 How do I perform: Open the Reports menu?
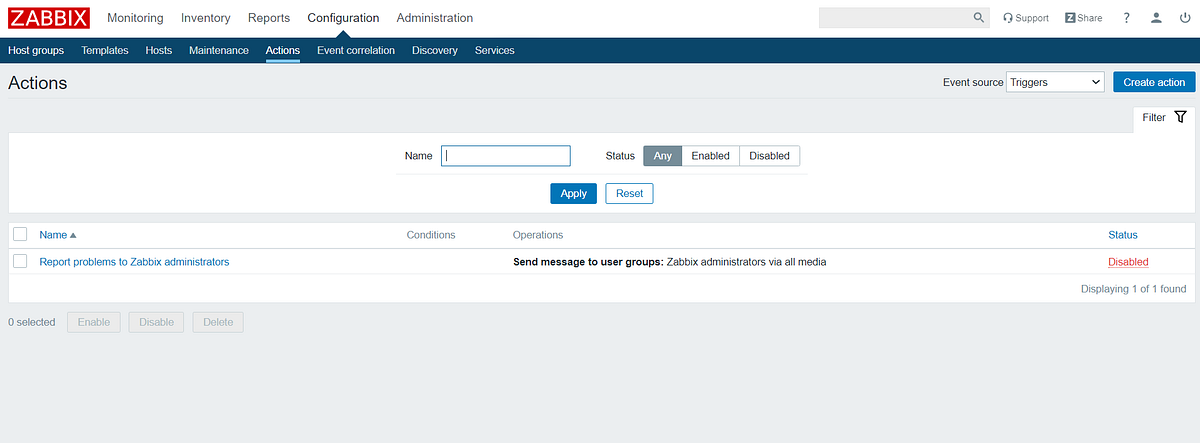pyautogui.click(x=269, y=18)
